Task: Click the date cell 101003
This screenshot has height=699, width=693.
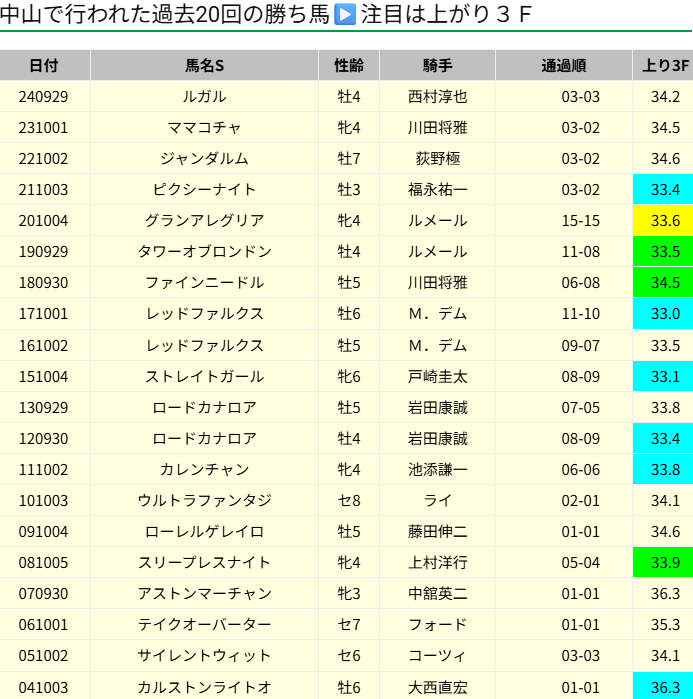Action: (x=43, y=500)
